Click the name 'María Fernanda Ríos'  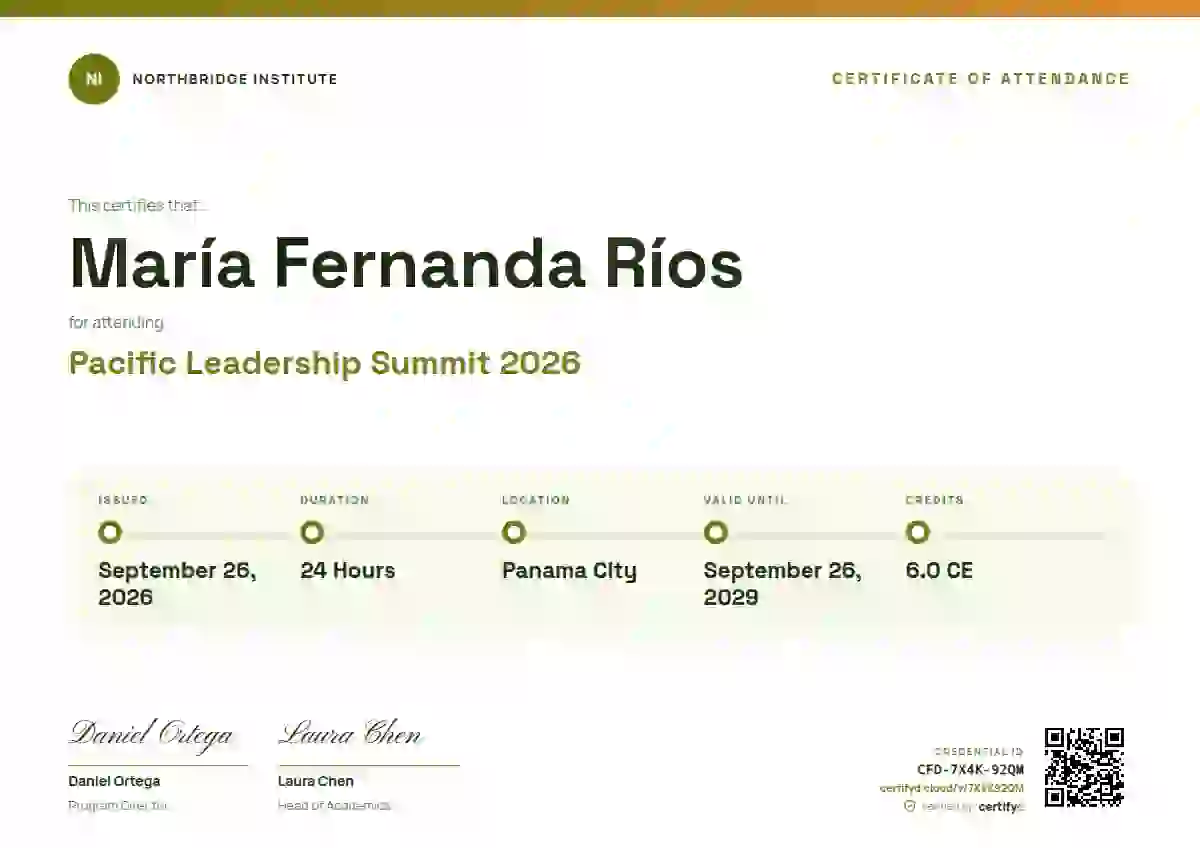pyautogui.click(x=406, y=264)
